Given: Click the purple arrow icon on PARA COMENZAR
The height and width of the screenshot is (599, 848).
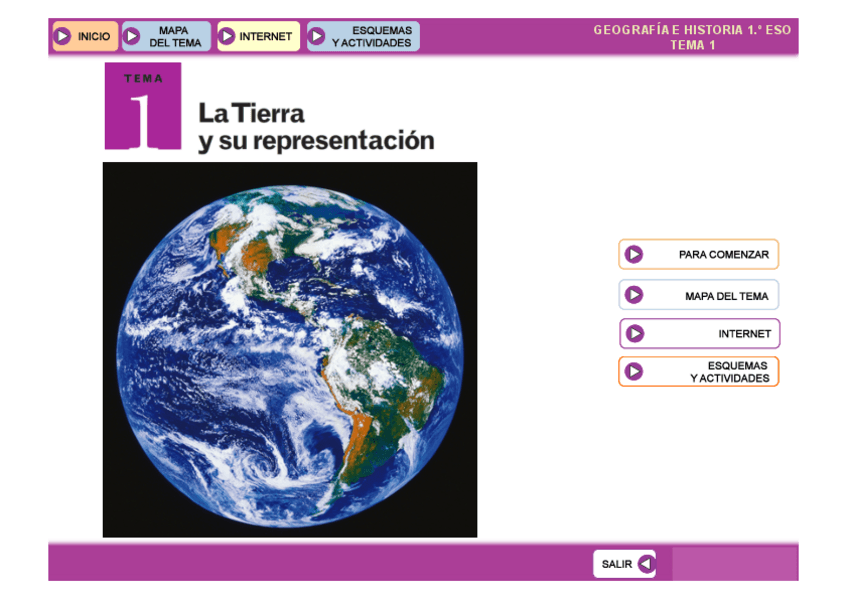Looking at the screenshot, I should (635, 254).
